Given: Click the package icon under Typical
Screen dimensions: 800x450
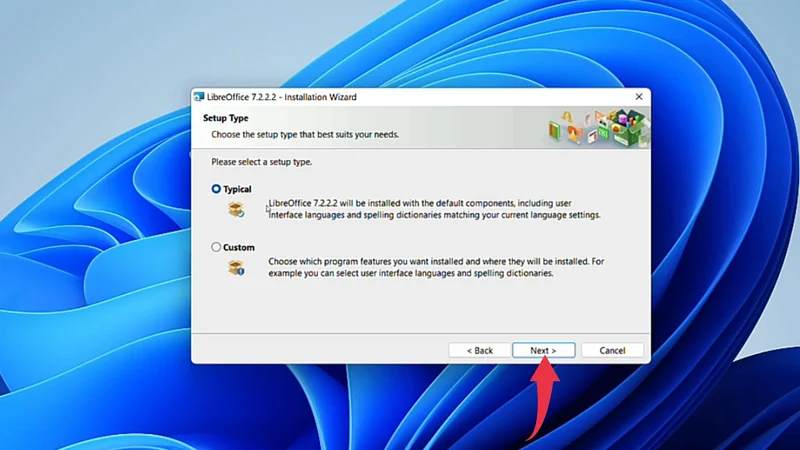Looking at the screenshot, I should tap(236, 209).
